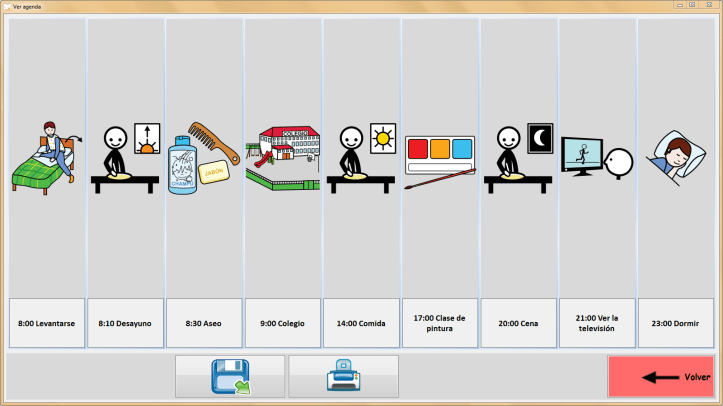This screenshot has width=723, height=406.
Task: Click the red Volver back button
Action: 661,377
